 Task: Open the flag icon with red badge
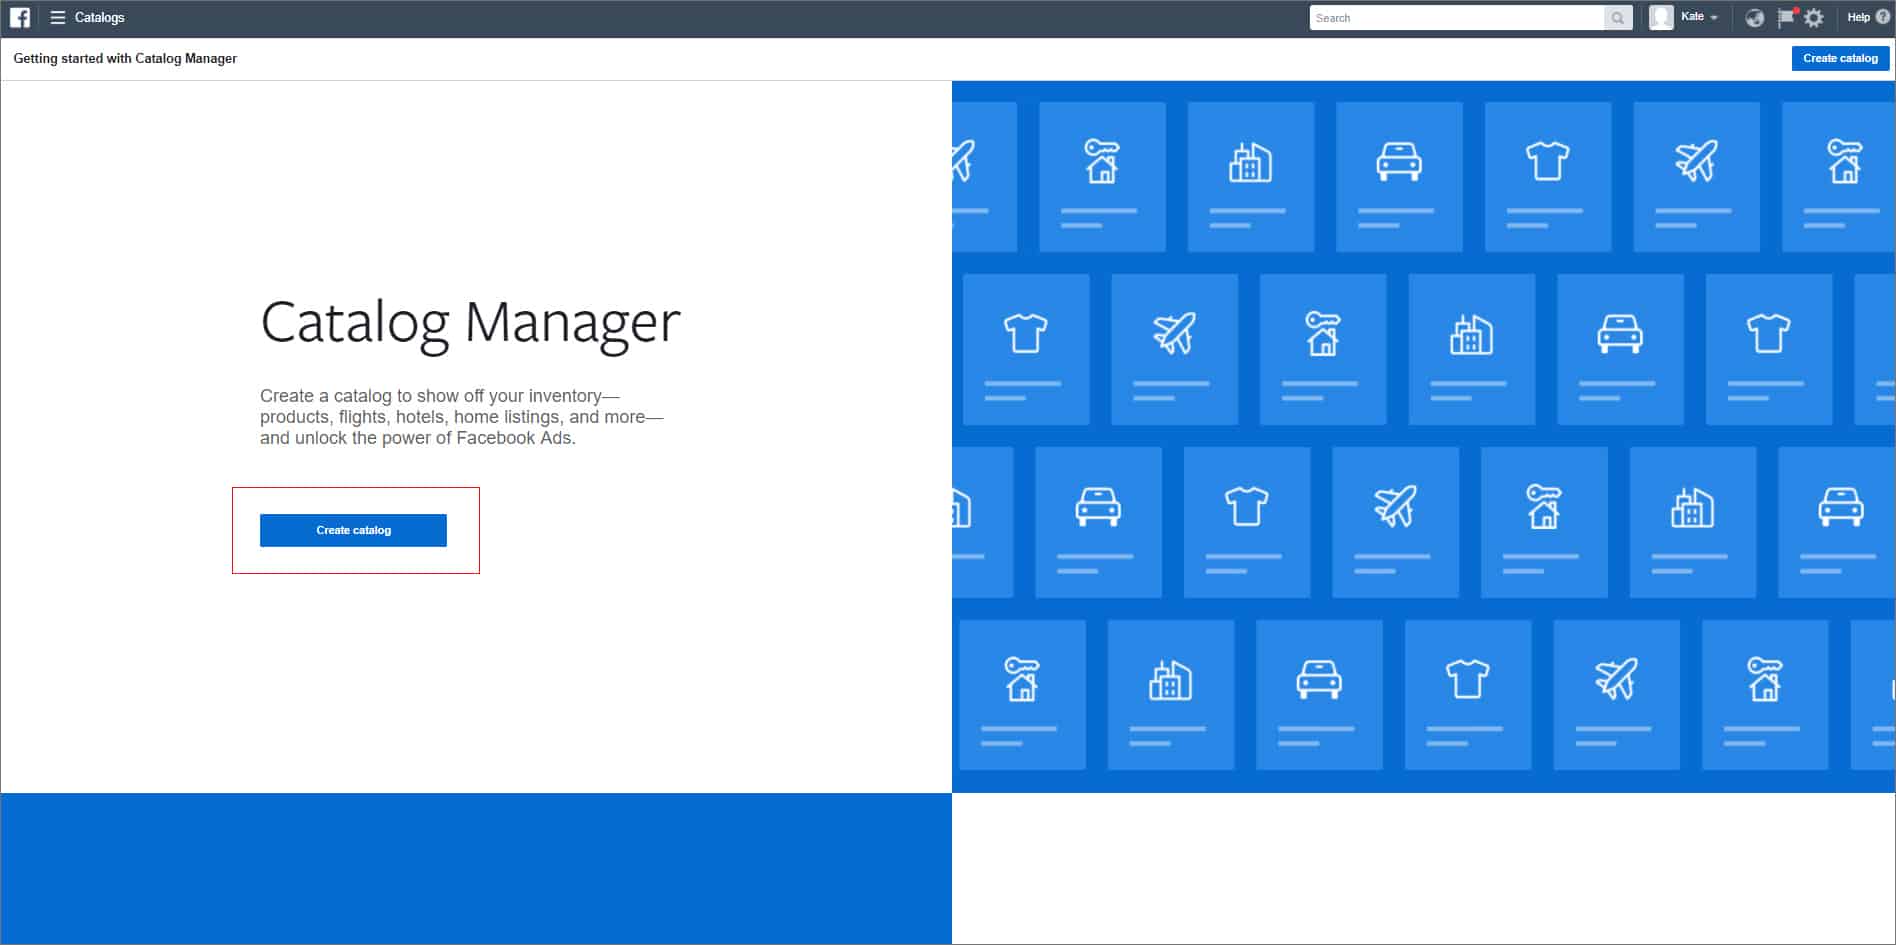(1786, 18)
